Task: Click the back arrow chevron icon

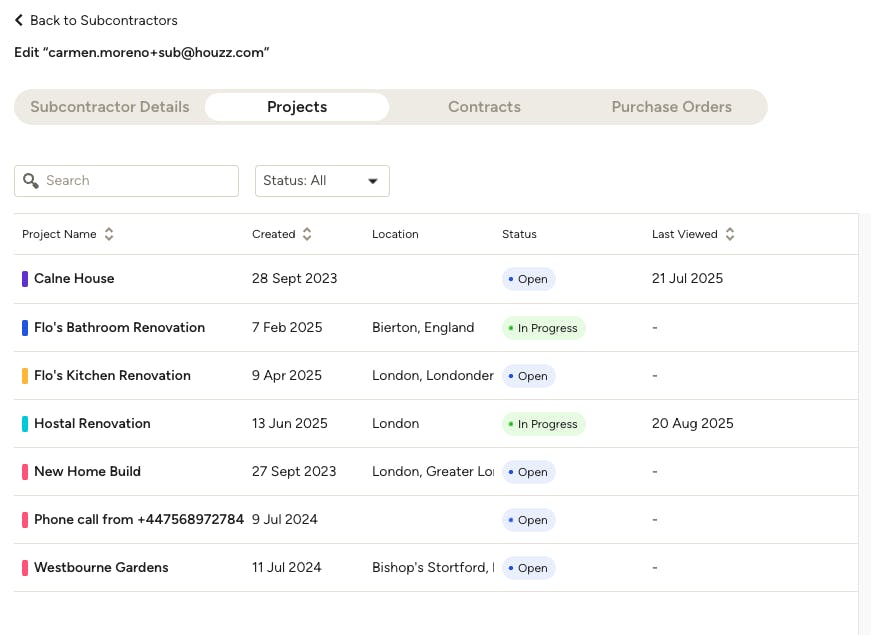Action: pos(19,20)
